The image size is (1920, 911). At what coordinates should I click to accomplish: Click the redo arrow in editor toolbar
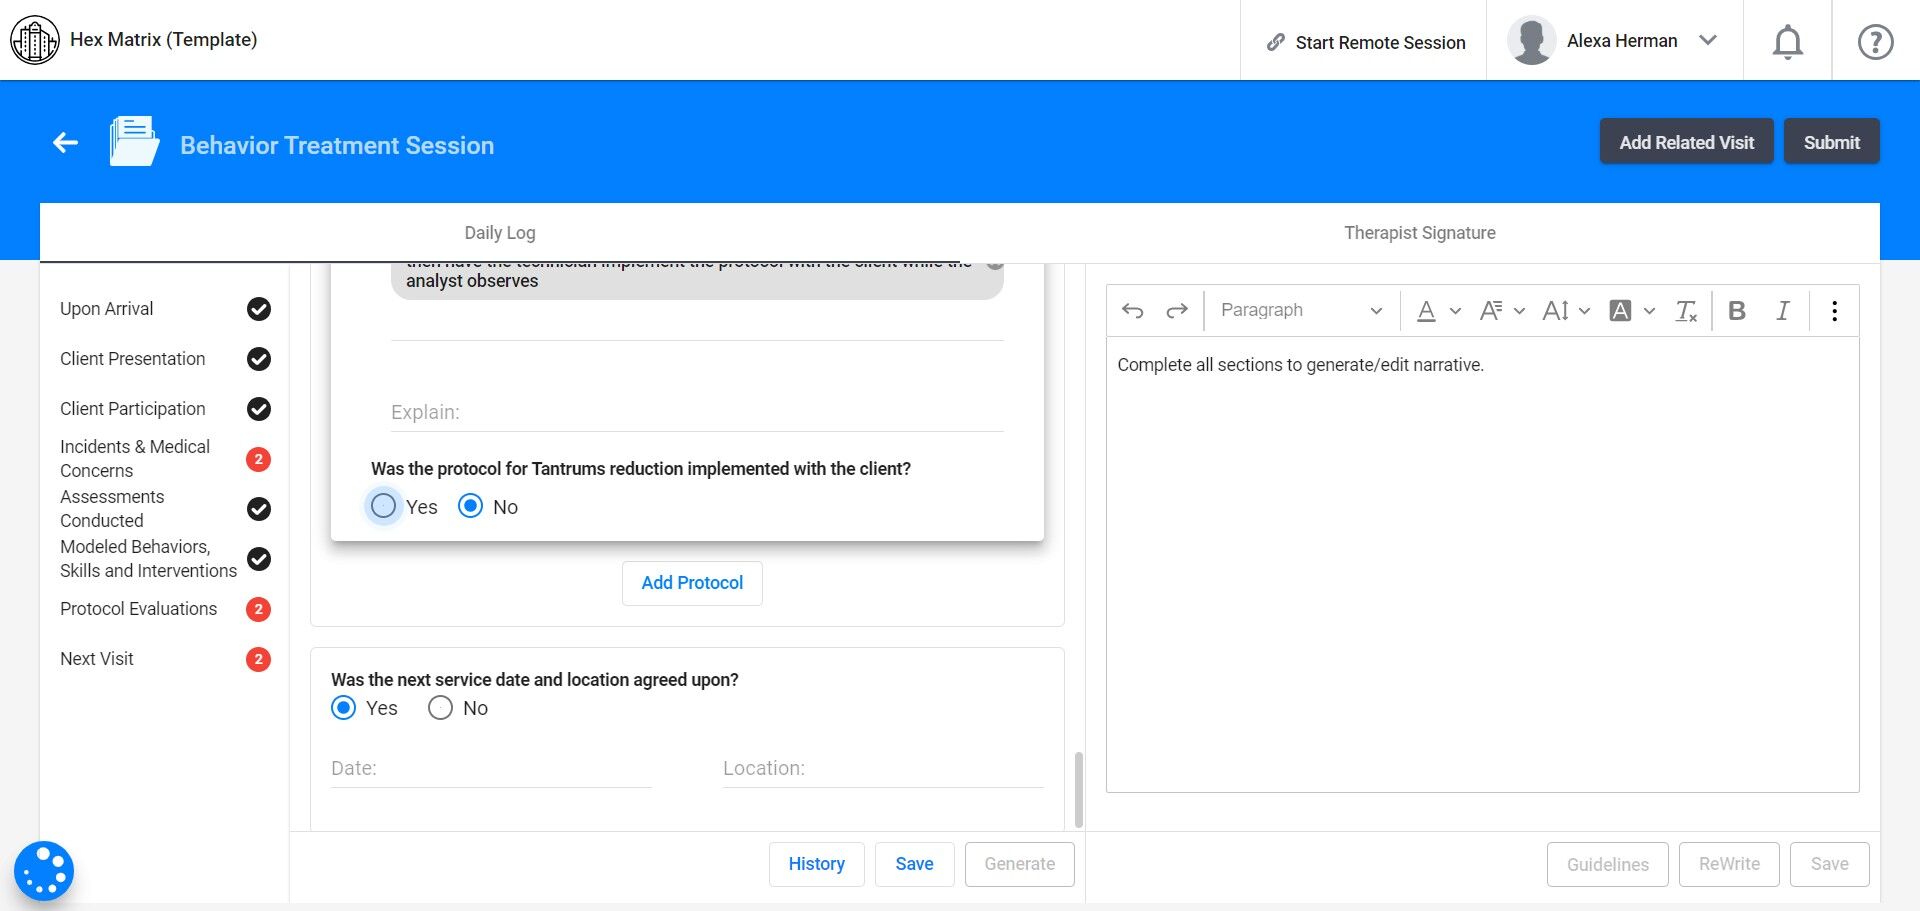[1177, 311]
